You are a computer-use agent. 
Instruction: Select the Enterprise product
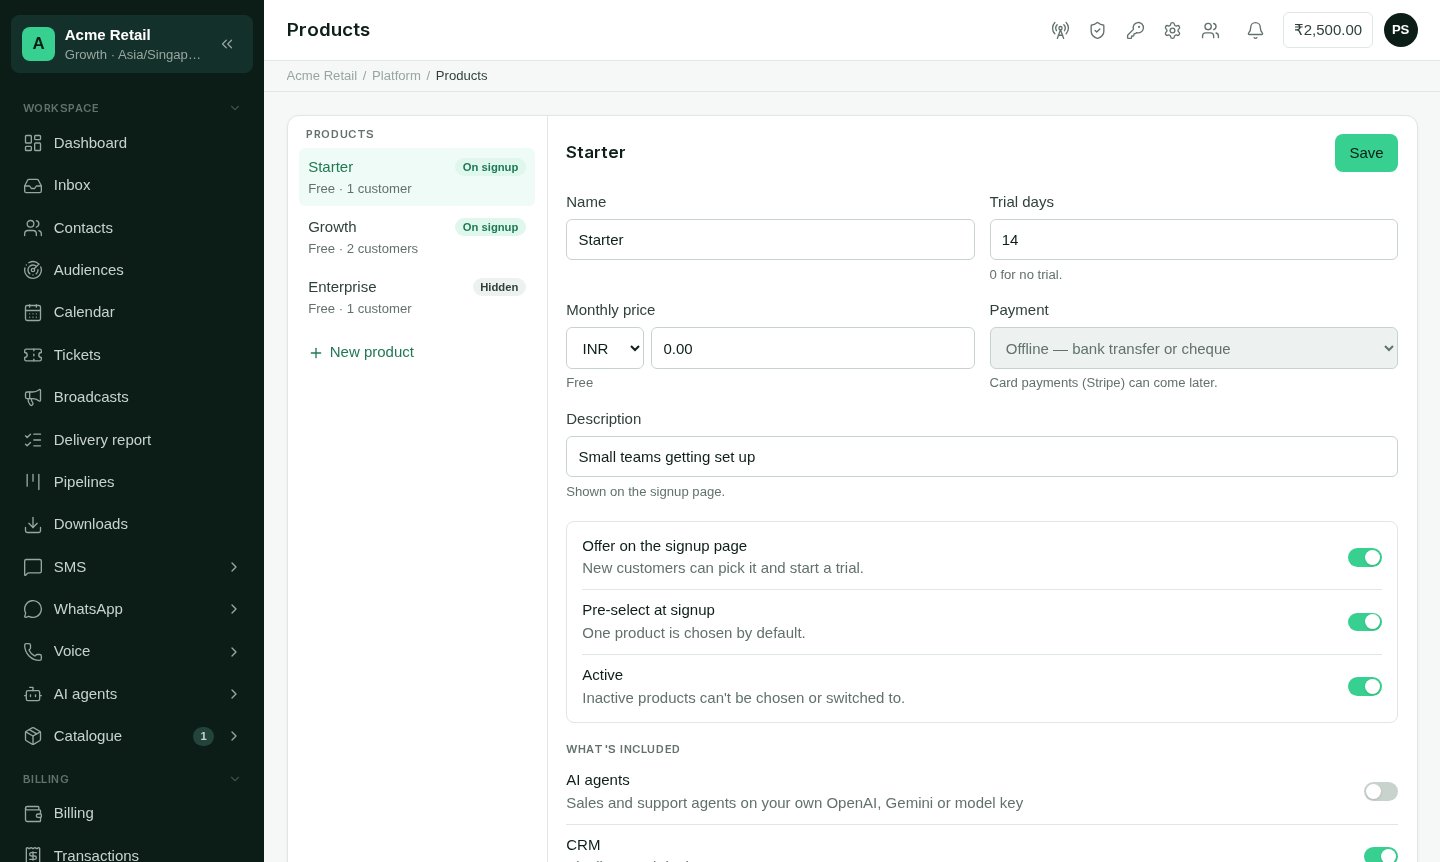pos(417,297)
